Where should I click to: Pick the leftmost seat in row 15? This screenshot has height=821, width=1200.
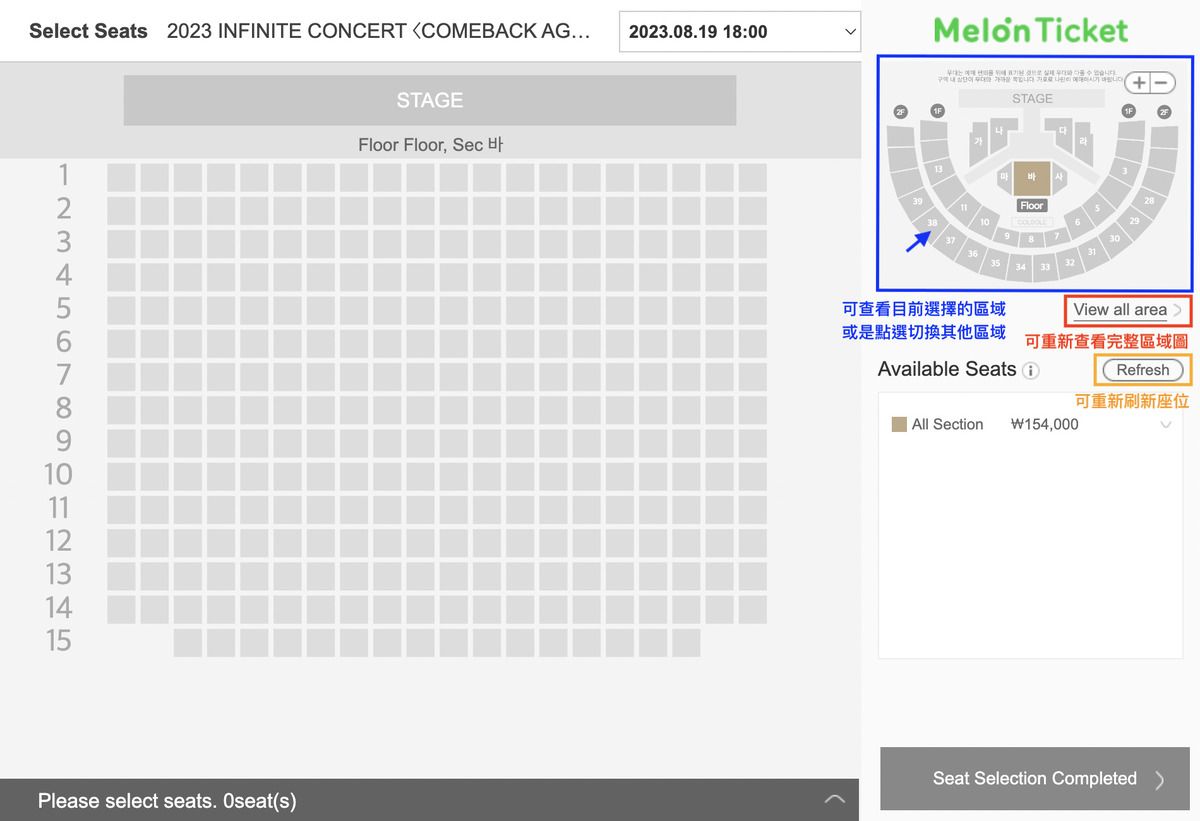pos(187,643)
